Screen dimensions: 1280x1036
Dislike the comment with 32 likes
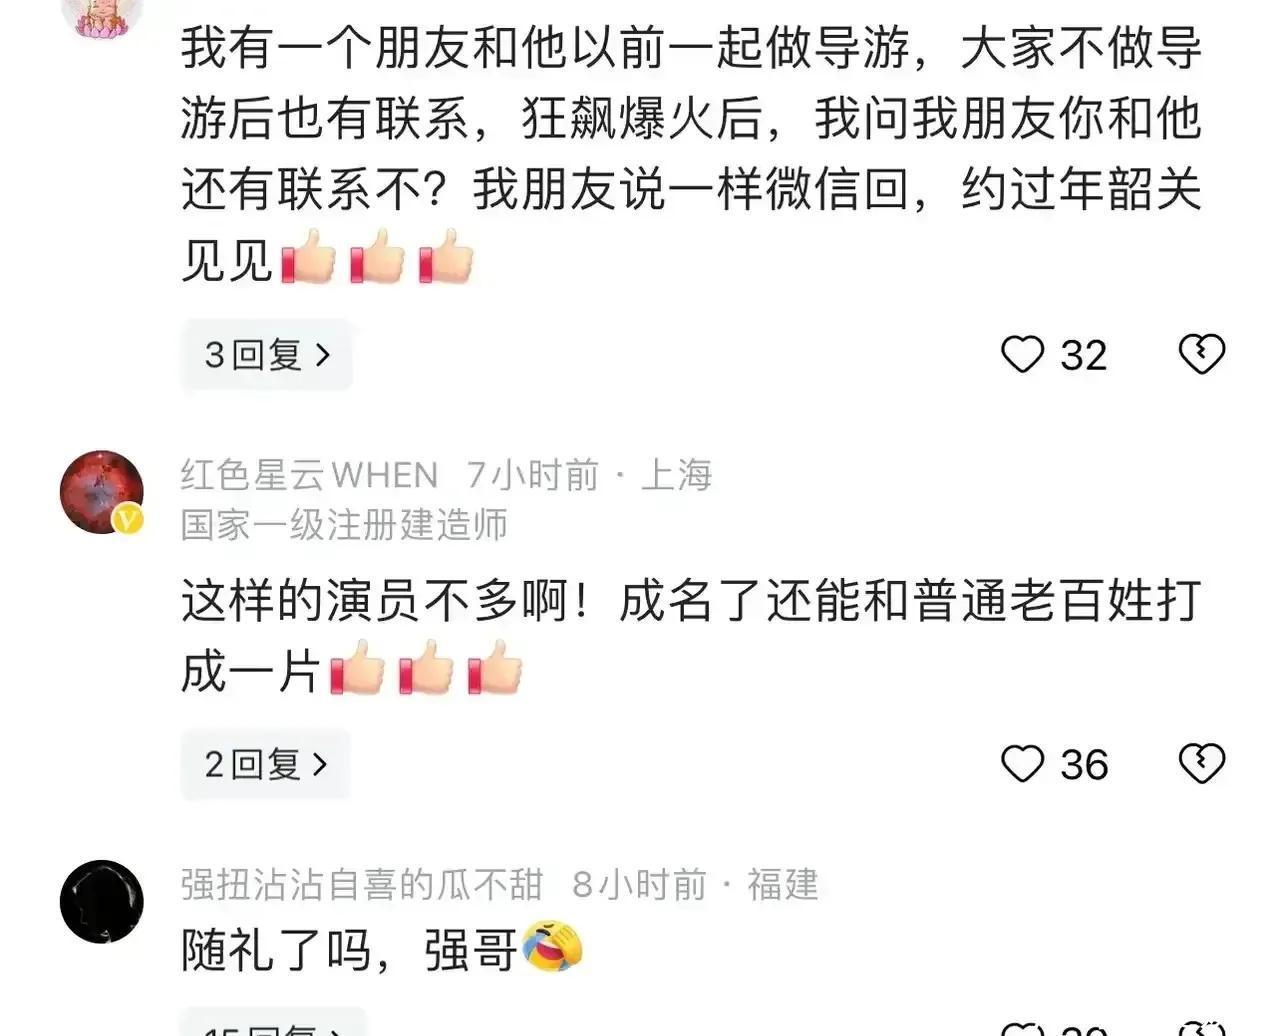pyautogui.click(x=1202, y=355)
